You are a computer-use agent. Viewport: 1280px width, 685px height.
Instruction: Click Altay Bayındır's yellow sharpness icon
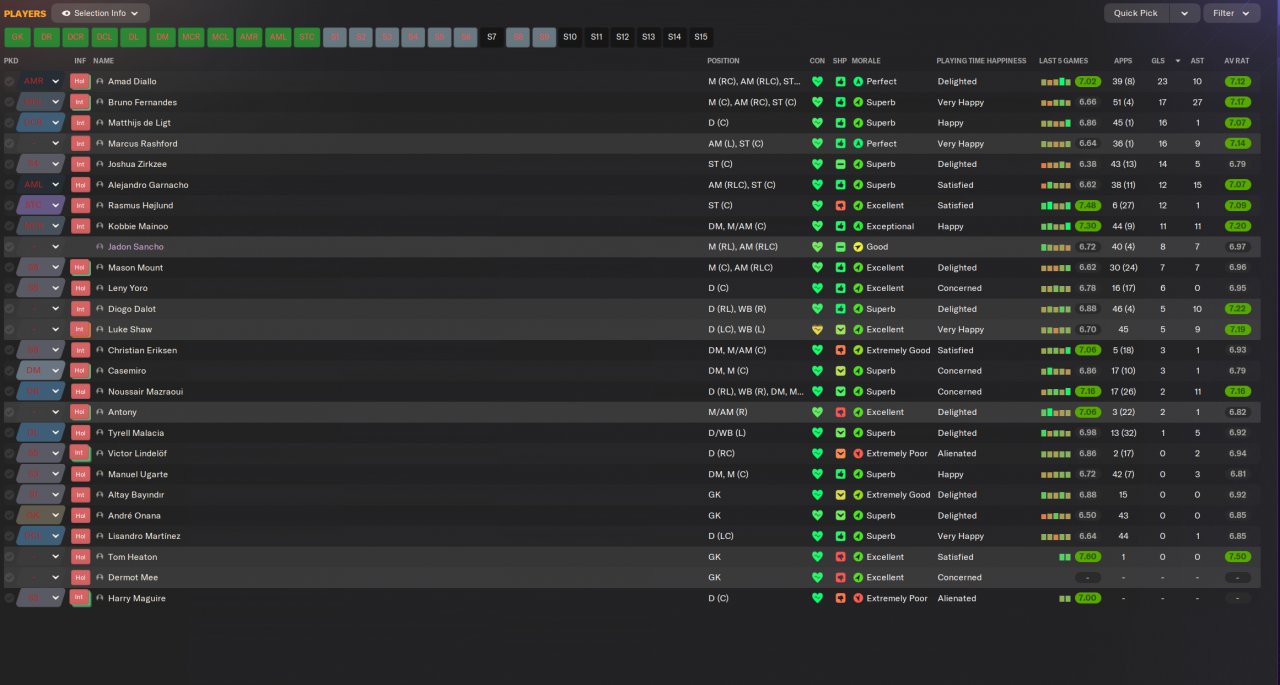[841, 495]
